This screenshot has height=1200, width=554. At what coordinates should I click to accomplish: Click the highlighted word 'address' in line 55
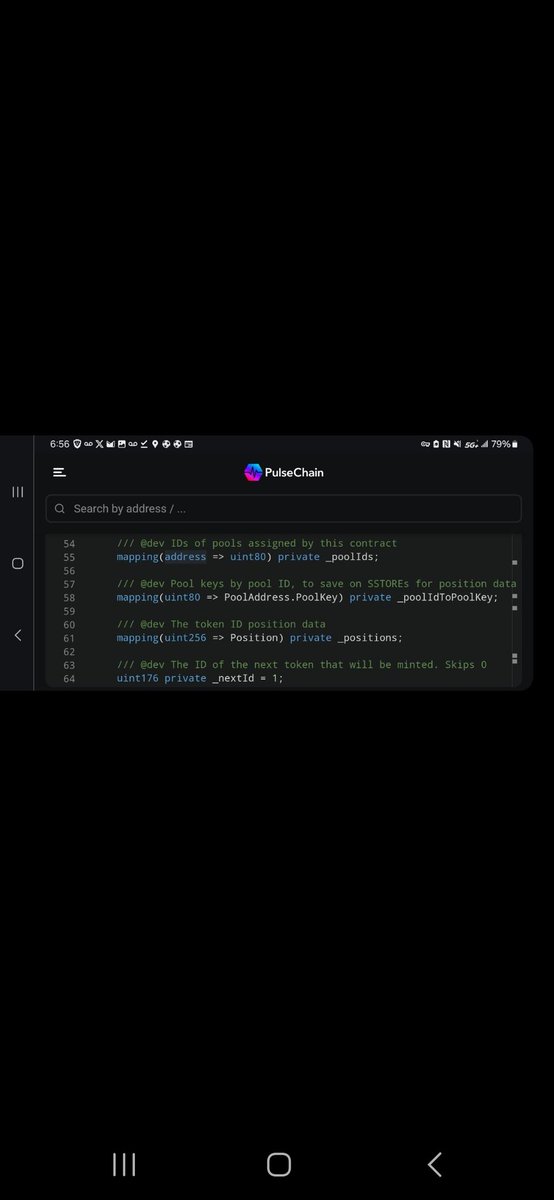coord(185,557)
